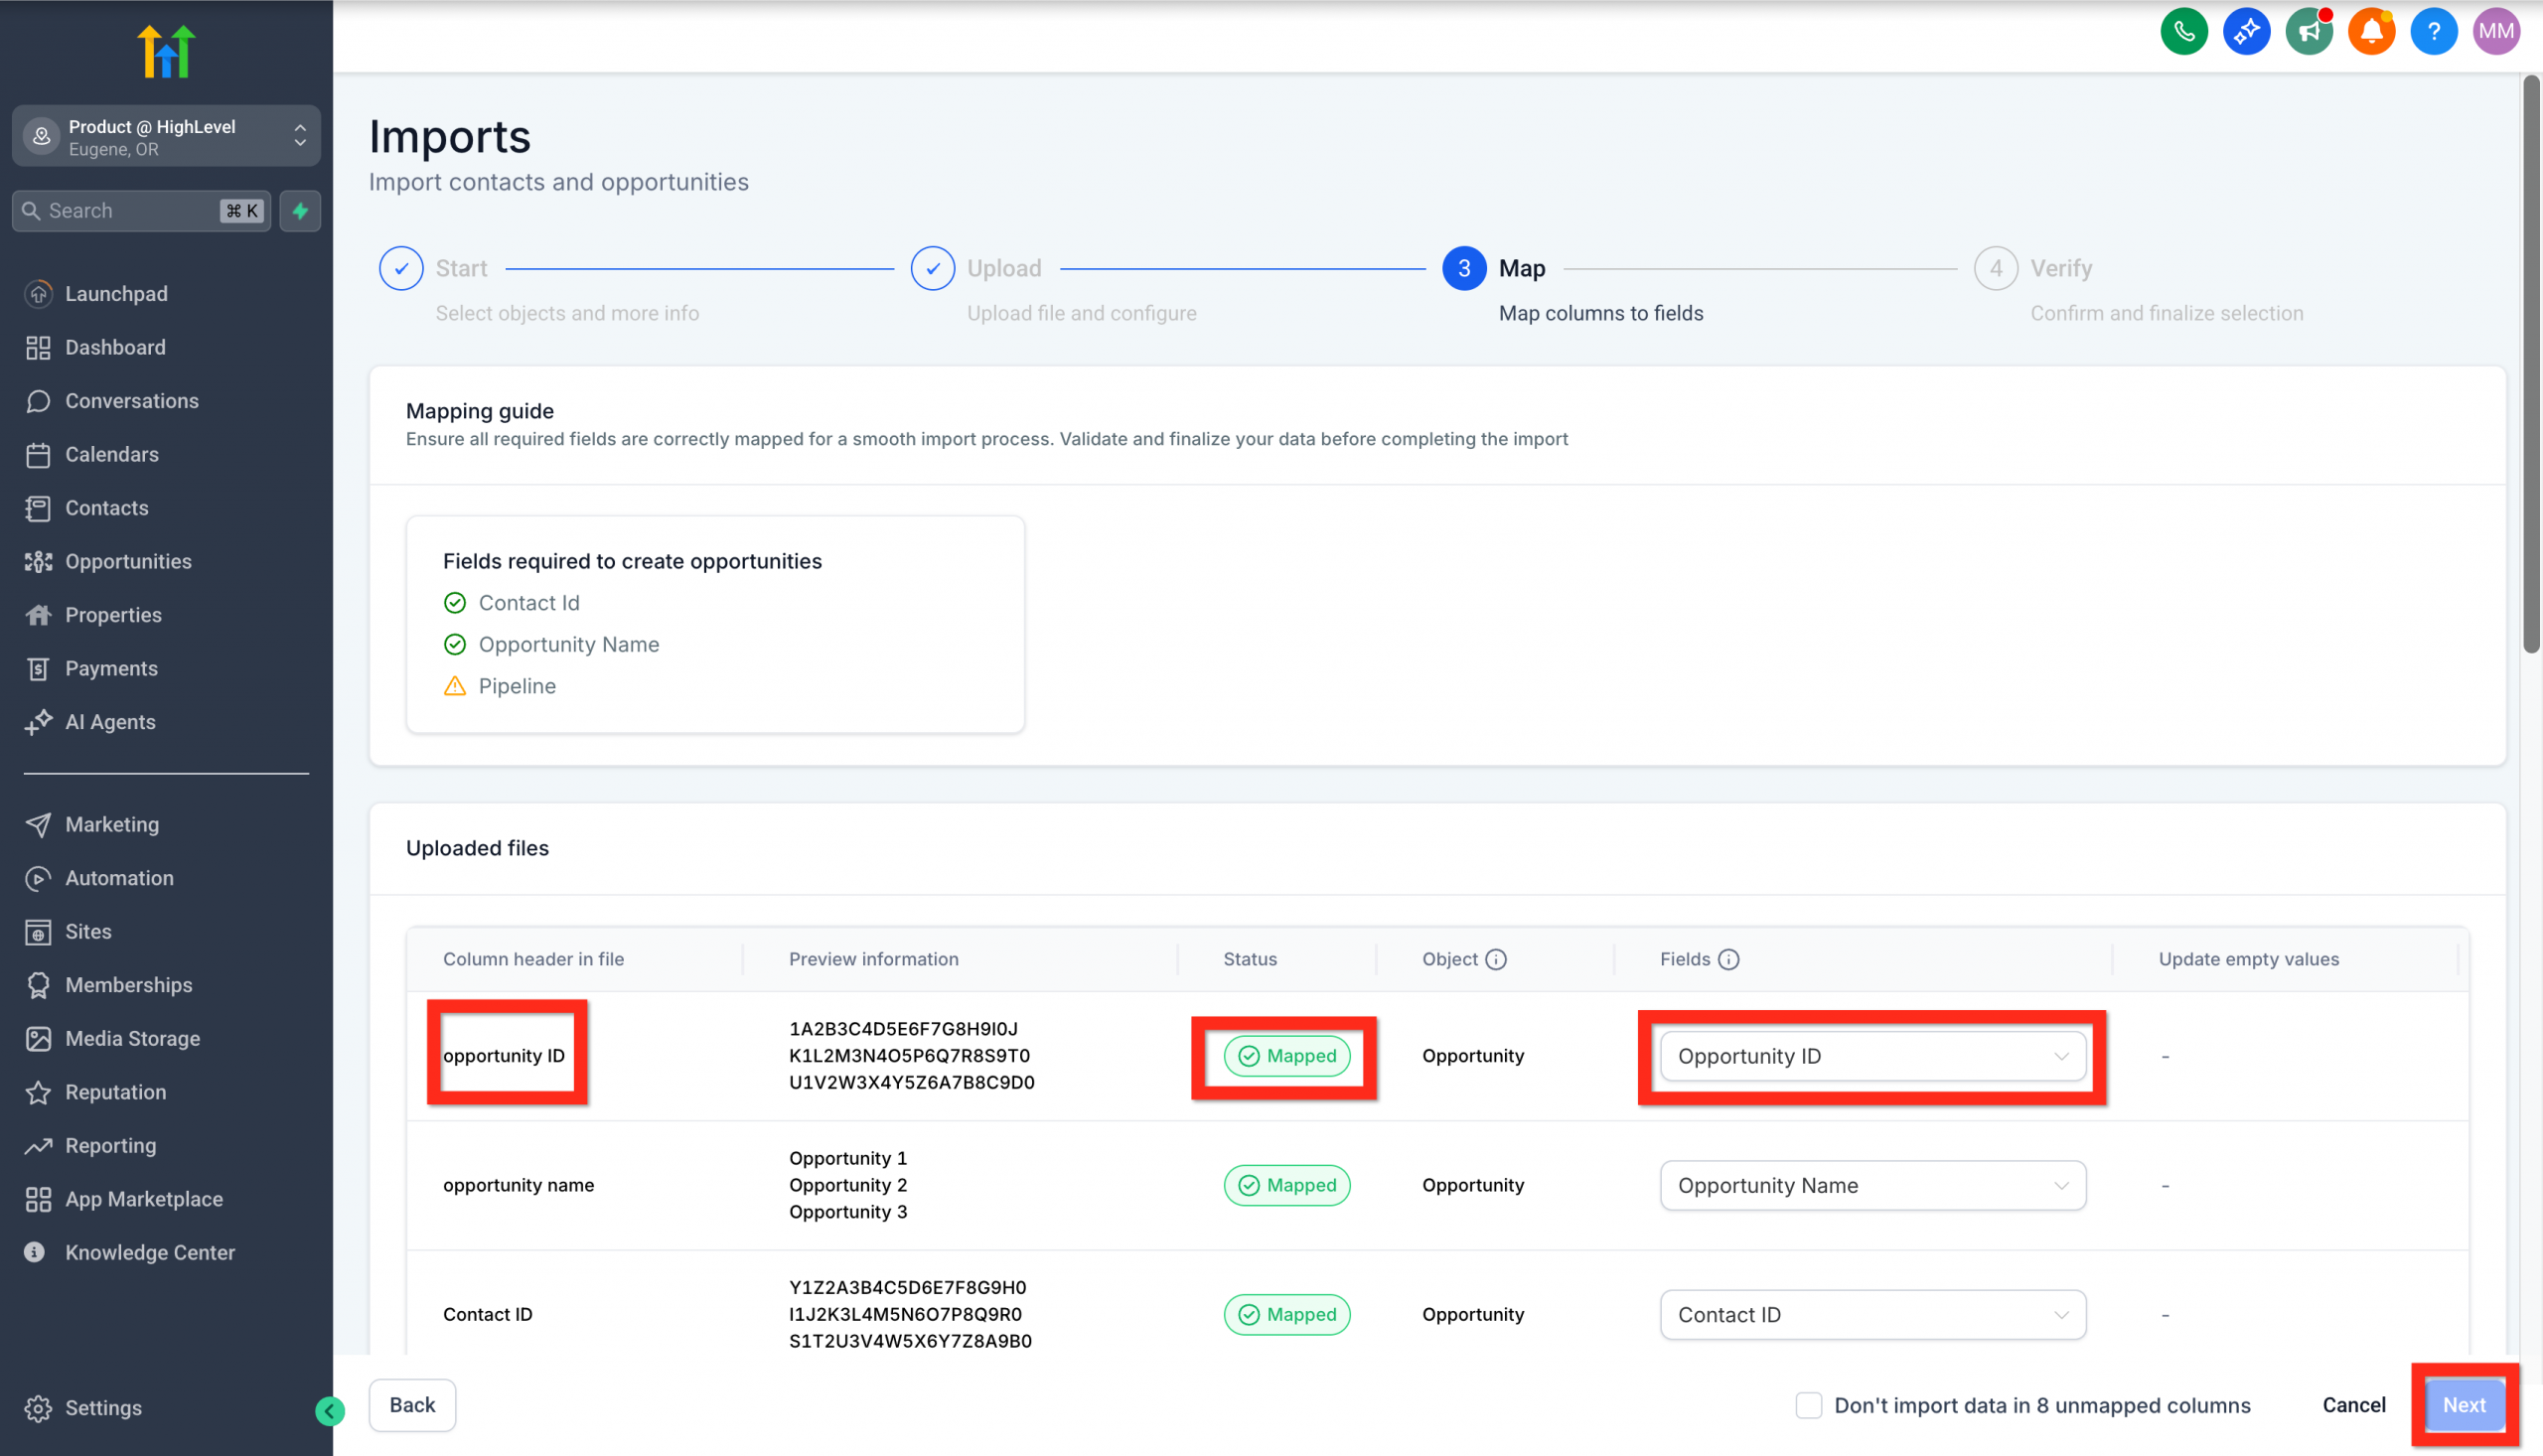The width and height of the screenshot is (2543, 1456).
Task: Toggle Mapped status for Contact ID row
Action: point(1287,1314)
